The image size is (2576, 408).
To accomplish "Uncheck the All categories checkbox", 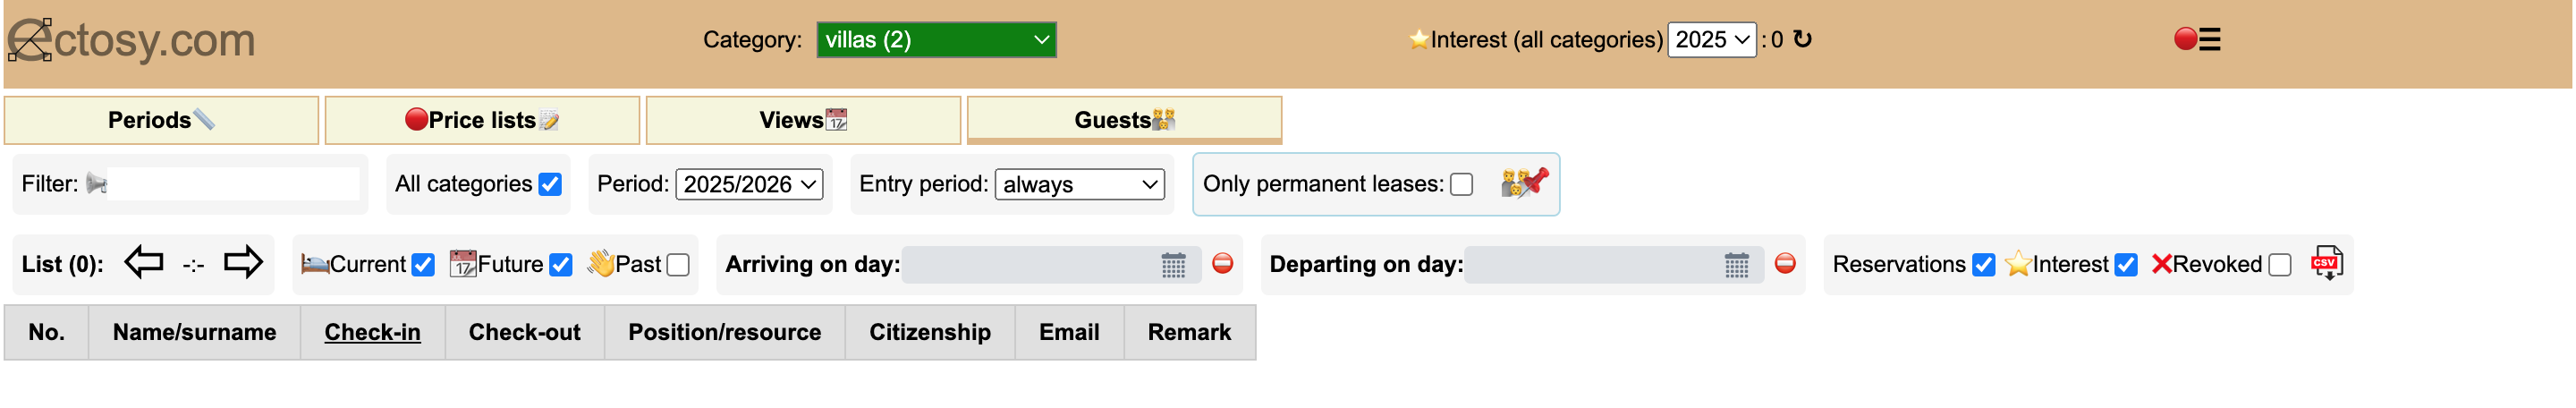I will tap(550, 184).
